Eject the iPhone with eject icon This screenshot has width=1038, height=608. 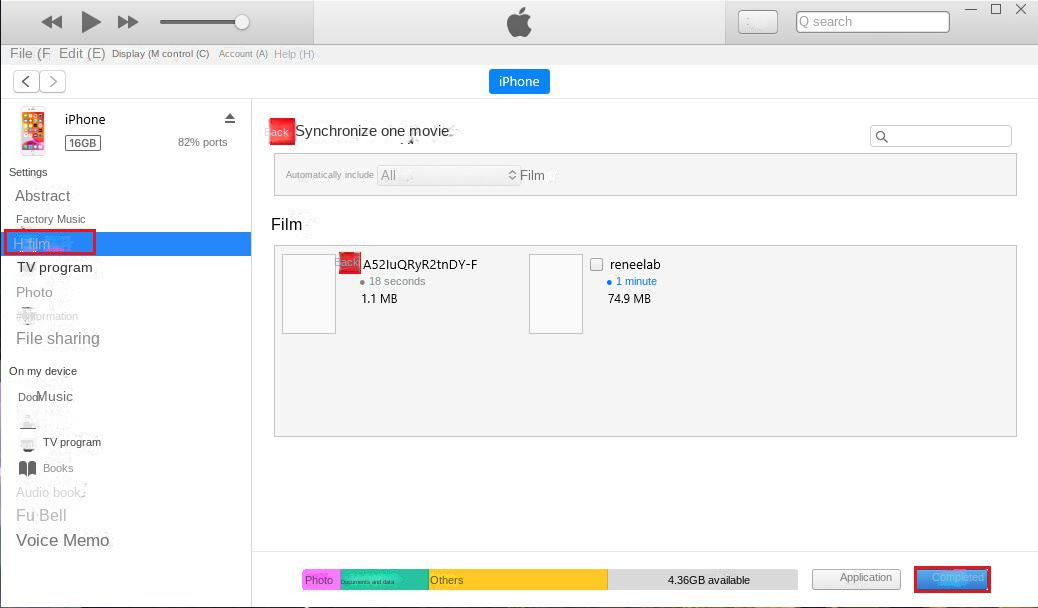230,118
